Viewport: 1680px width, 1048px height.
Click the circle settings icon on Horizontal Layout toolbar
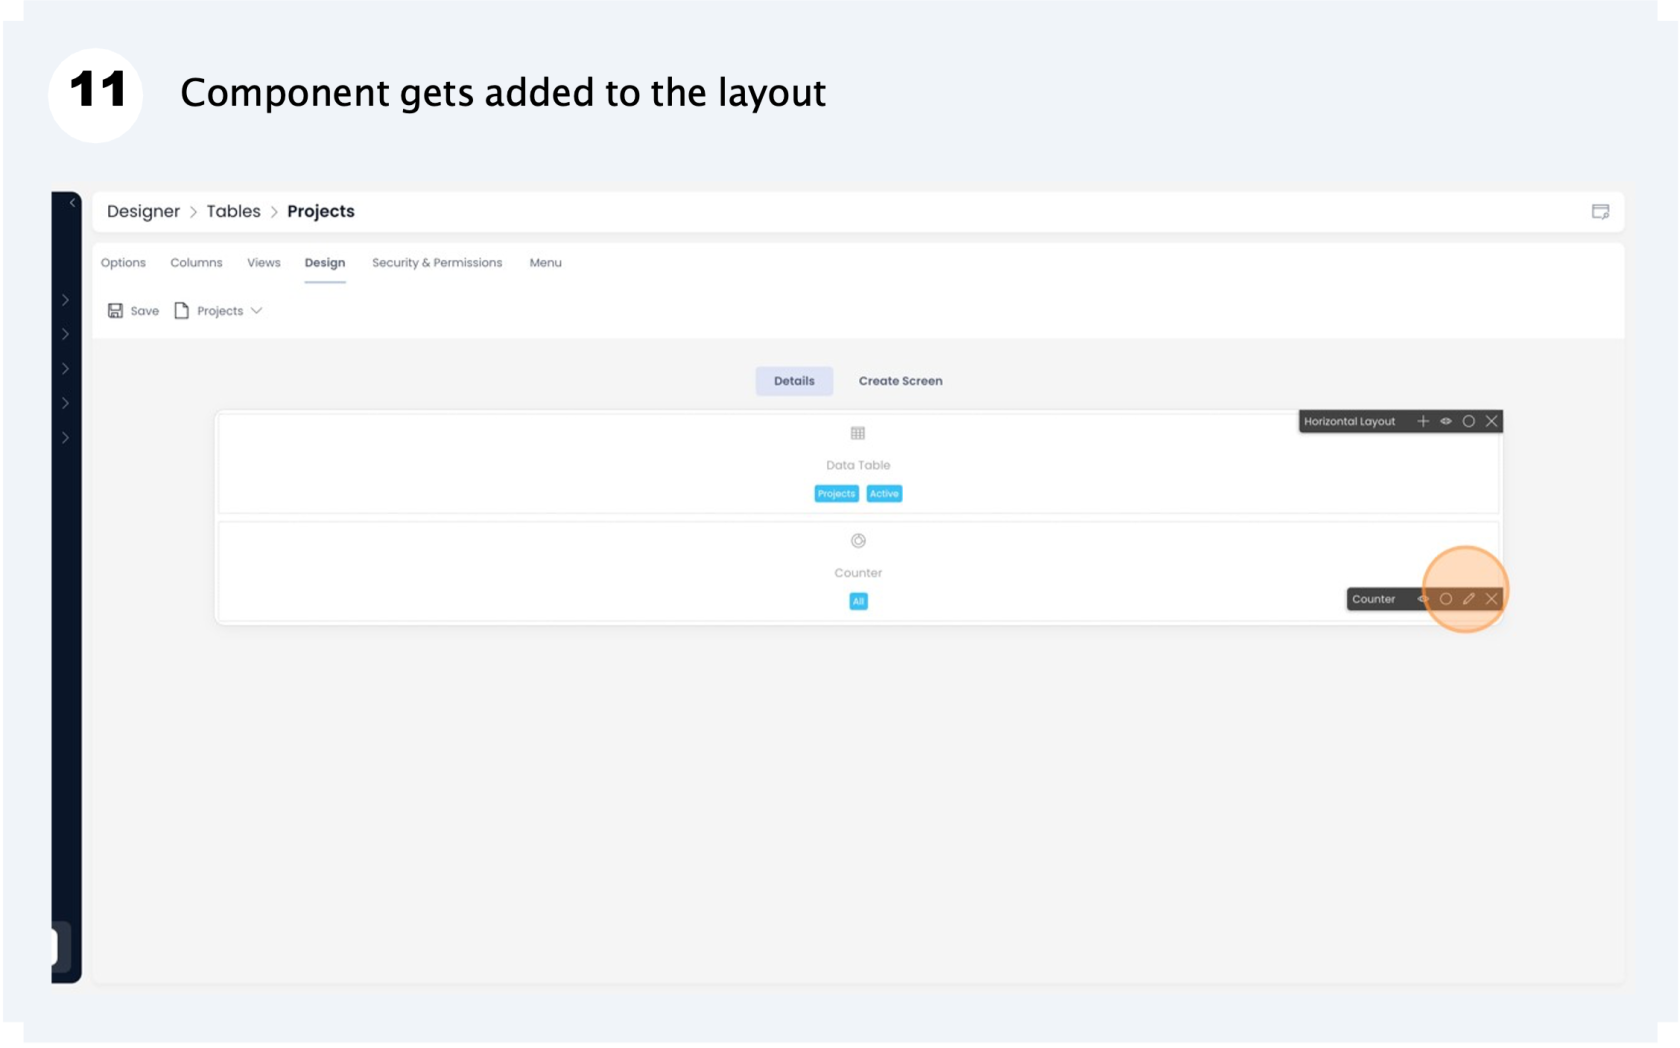point(1468,421)
